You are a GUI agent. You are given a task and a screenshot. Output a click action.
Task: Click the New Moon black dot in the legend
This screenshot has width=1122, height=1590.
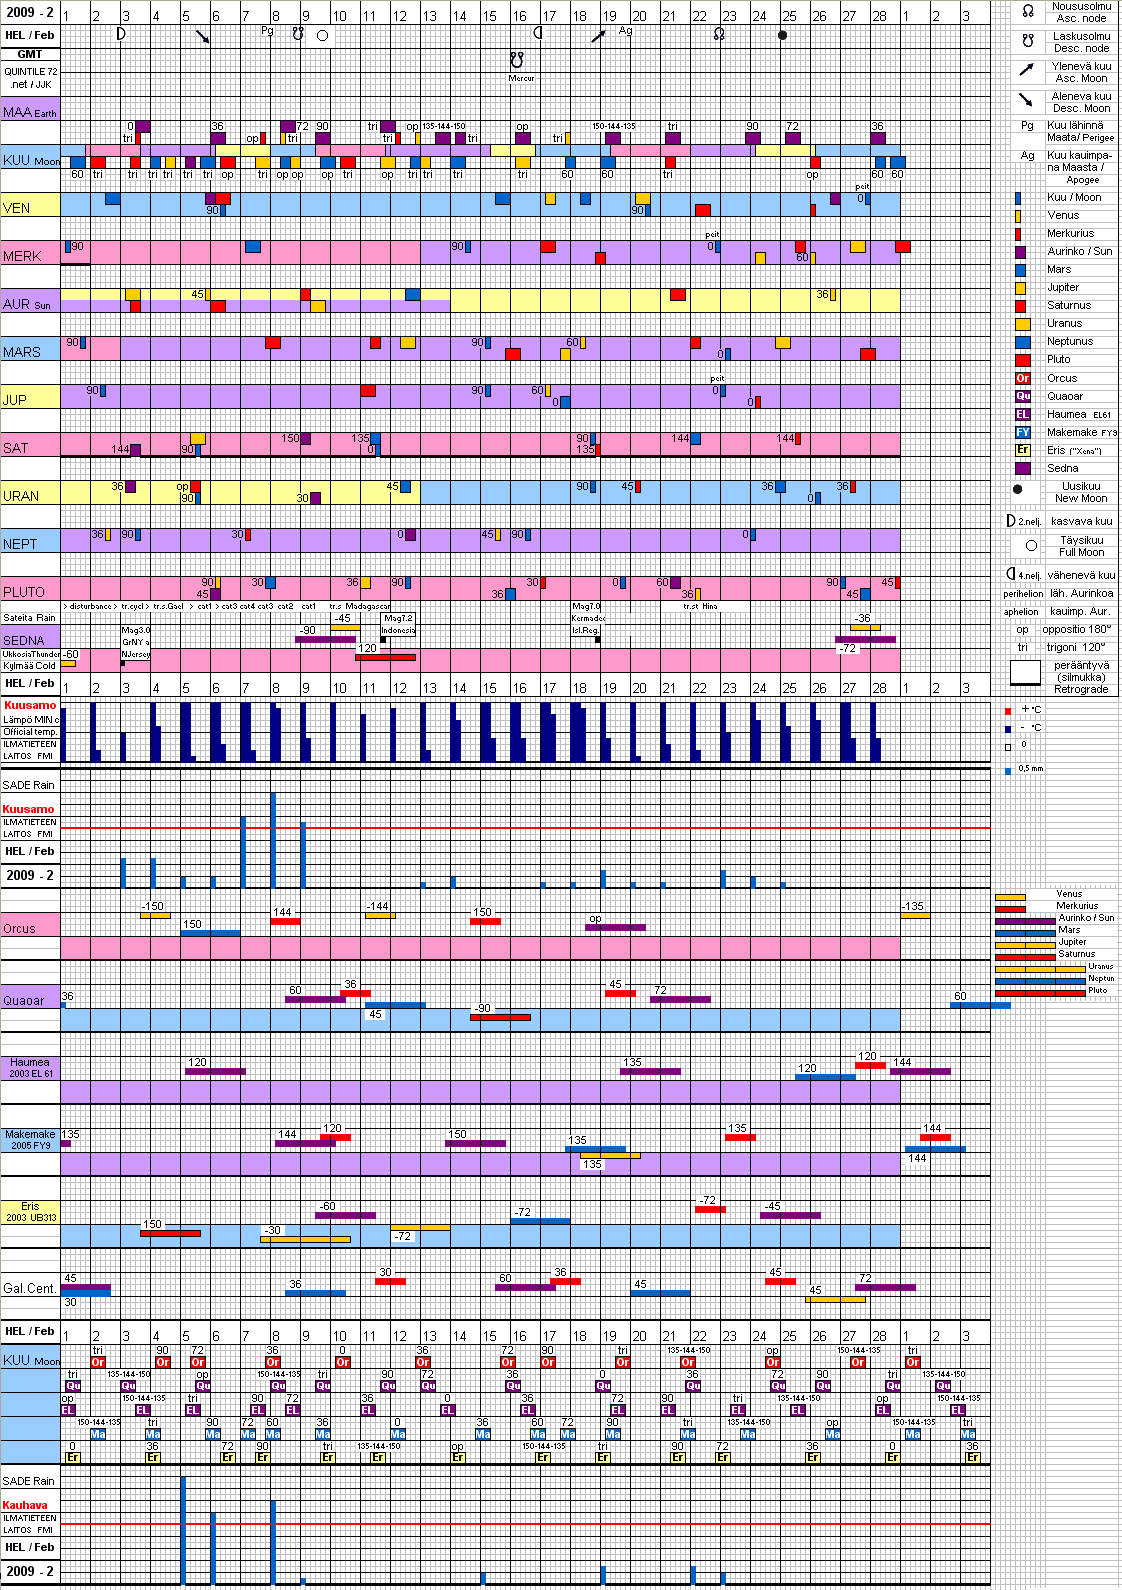(1018, 490)
